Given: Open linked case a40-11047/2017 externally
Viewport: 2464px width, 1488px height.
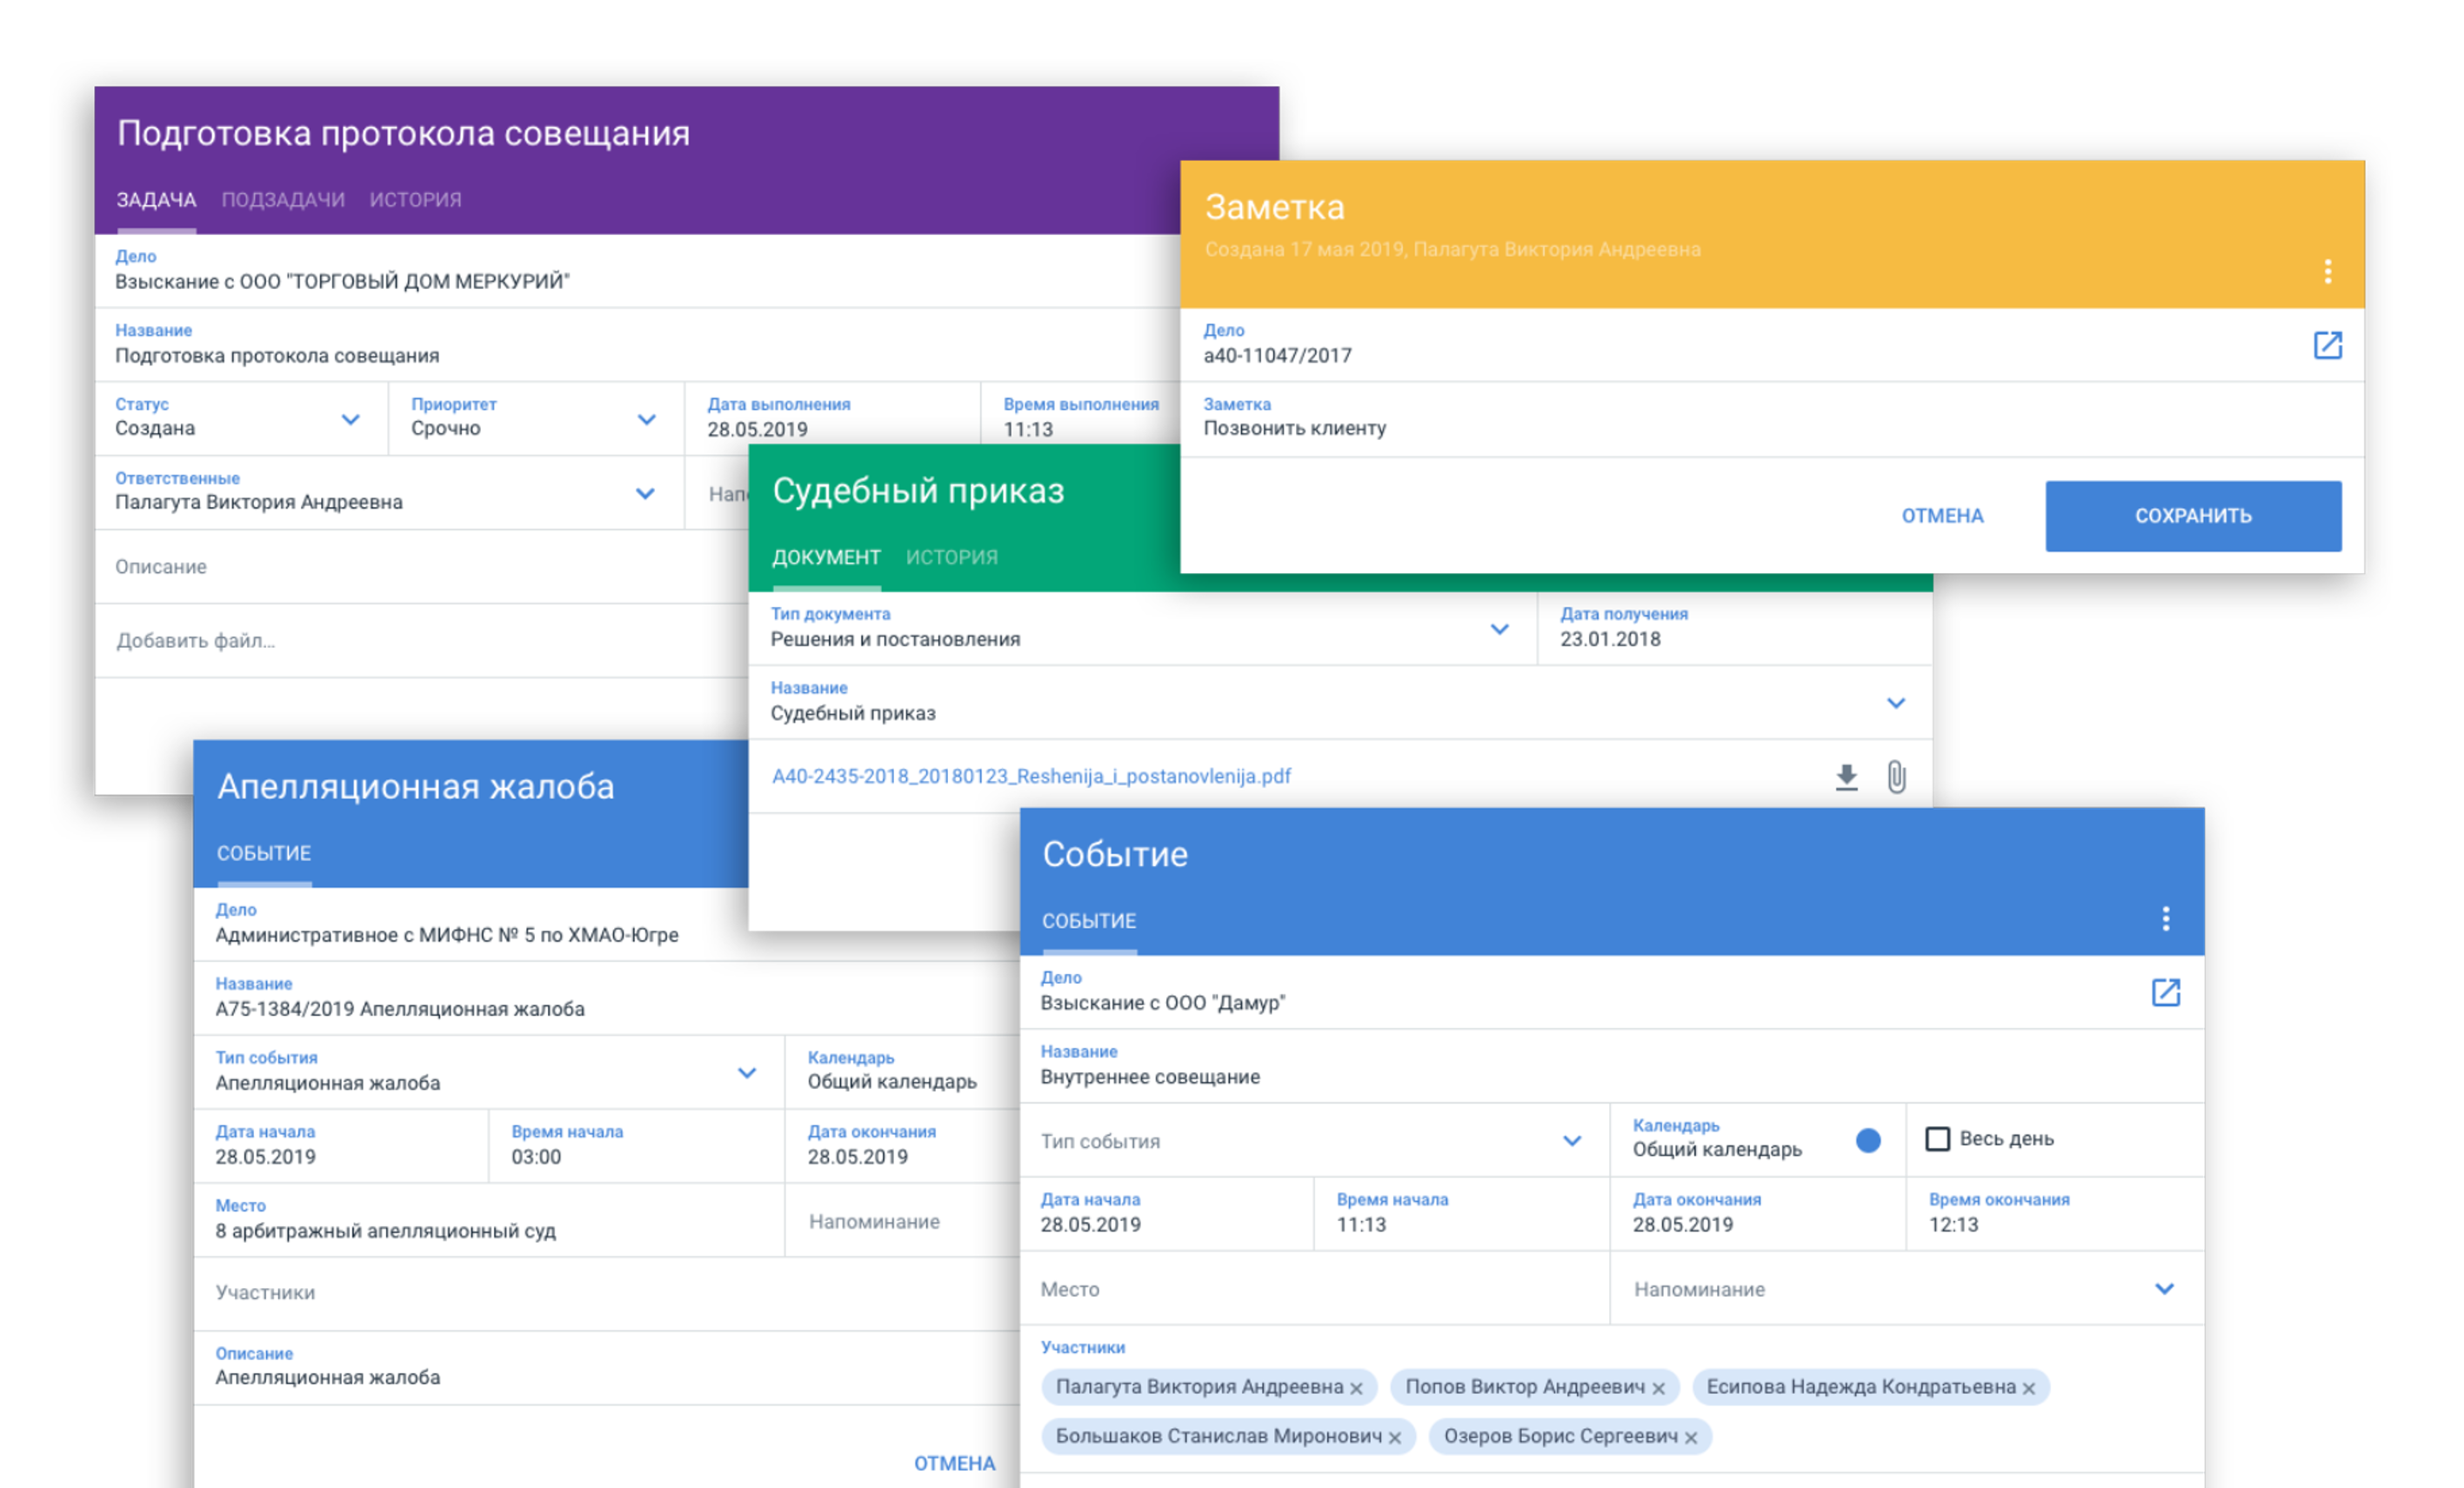Looking at the screenshot, I should 2327,345.
